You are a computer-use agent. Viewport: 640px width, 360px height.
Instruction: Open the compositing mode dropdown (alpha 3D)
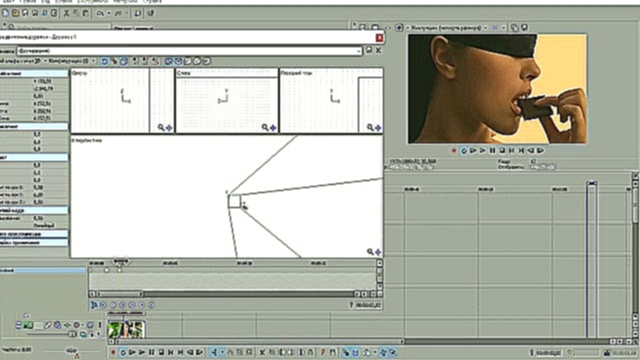22,61
